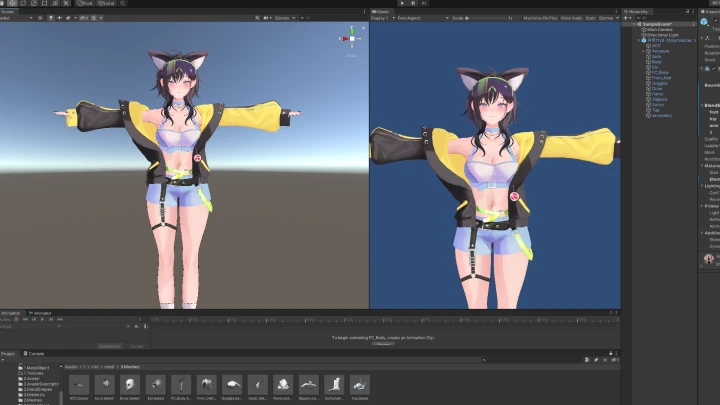720x405 pixels.
Task: Select the Transform tool in the top toolbar
Action: (55, 3)
